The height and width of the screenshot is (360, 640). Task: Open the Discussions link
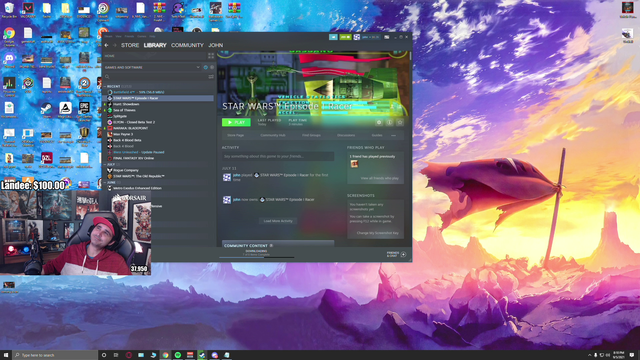346,135
